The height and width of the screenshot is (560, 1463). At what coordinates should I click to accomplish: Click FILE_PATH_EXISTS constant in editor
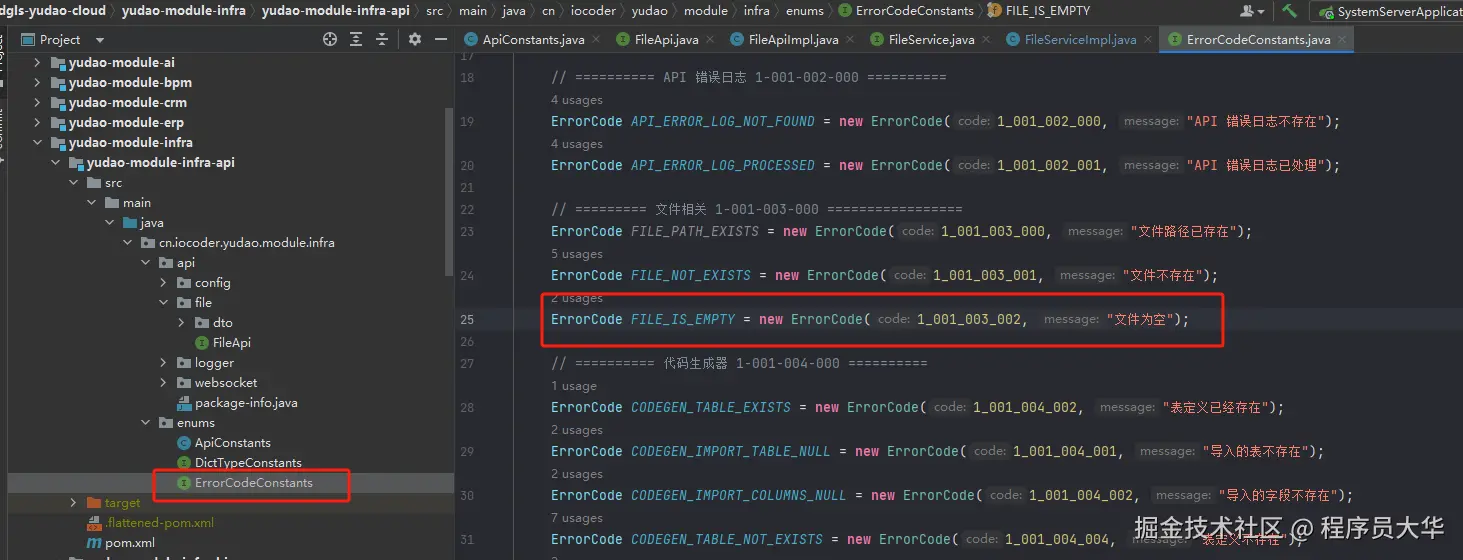pyautogui.click(x=695, y=231)
